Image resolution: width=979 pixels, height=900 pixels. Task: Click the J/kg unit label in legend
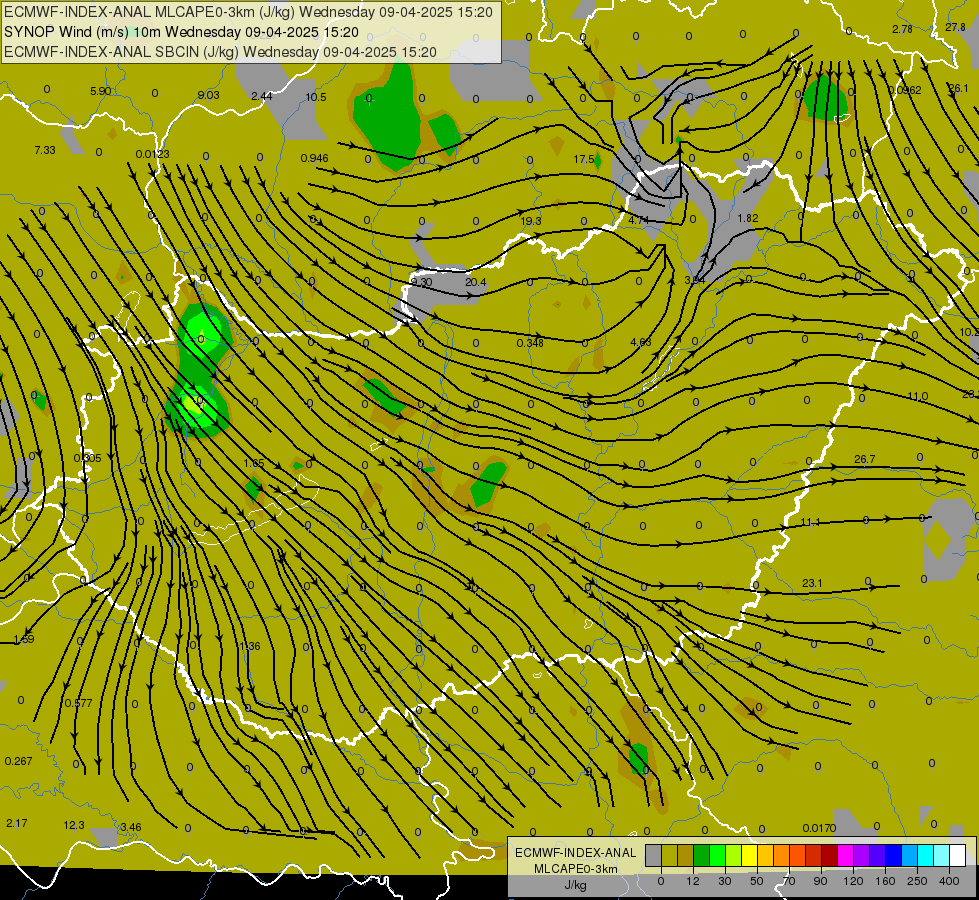click(575, 885)
